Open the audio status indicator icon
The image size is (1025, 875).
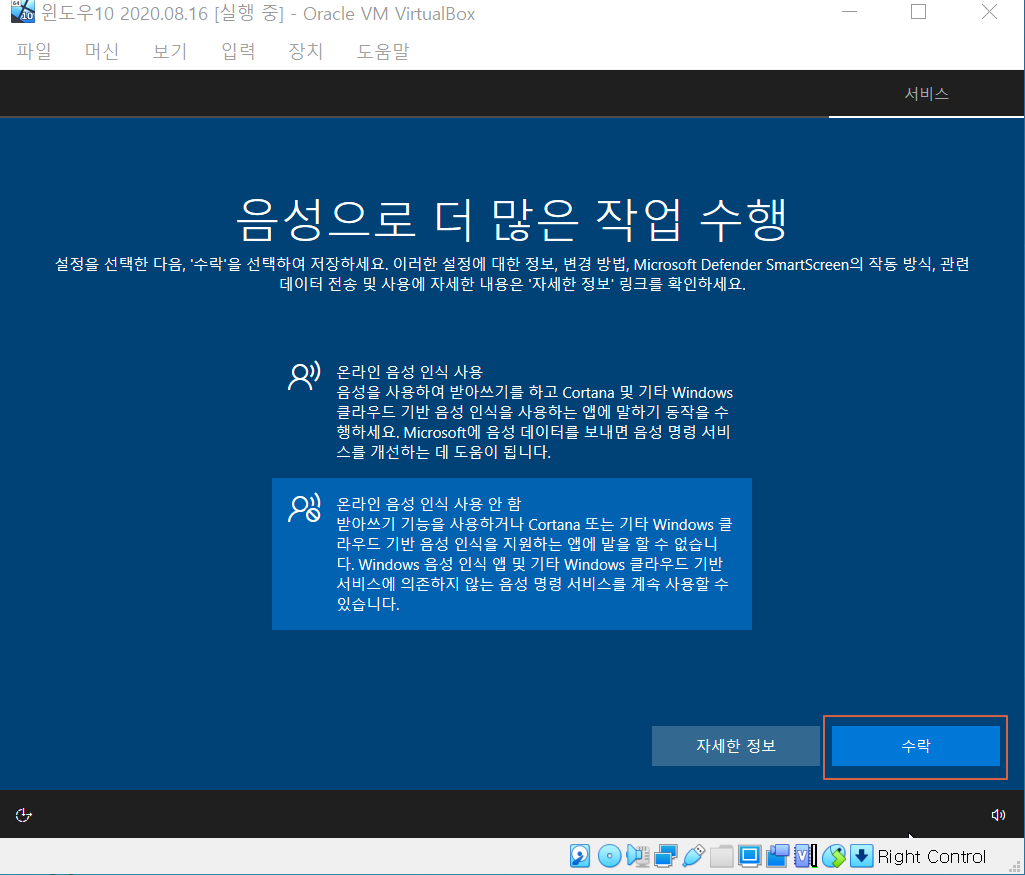pyautogui.click(x=637, y=855)
